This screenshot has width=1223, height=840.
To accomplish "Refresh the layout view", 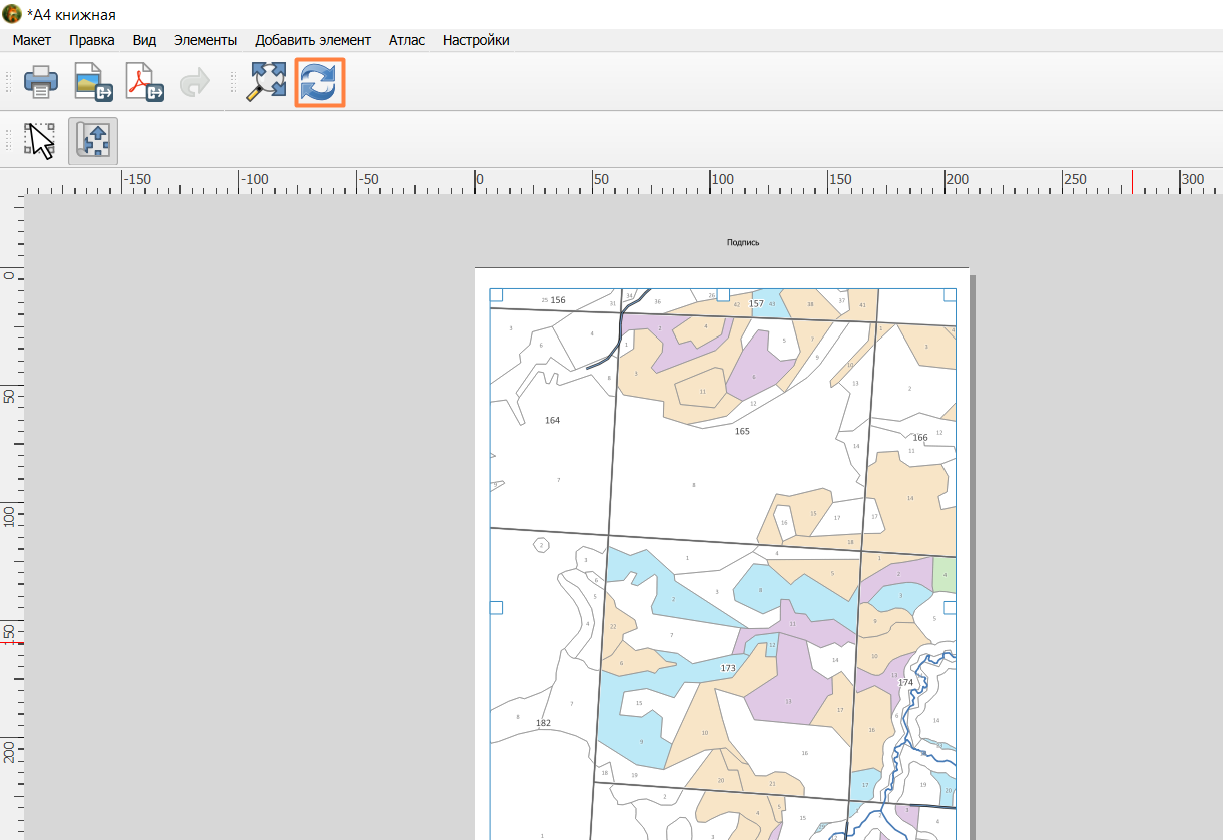I will [319, 82].
